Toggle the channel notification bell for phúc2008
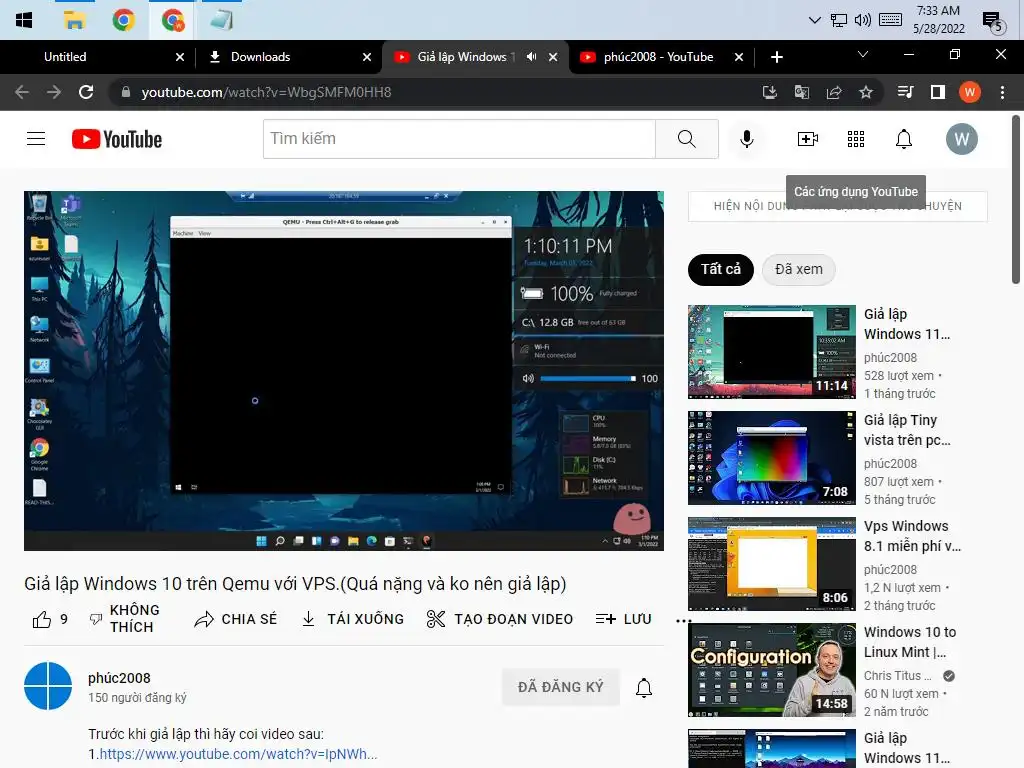1024x768 pixels. click(644, 687)
